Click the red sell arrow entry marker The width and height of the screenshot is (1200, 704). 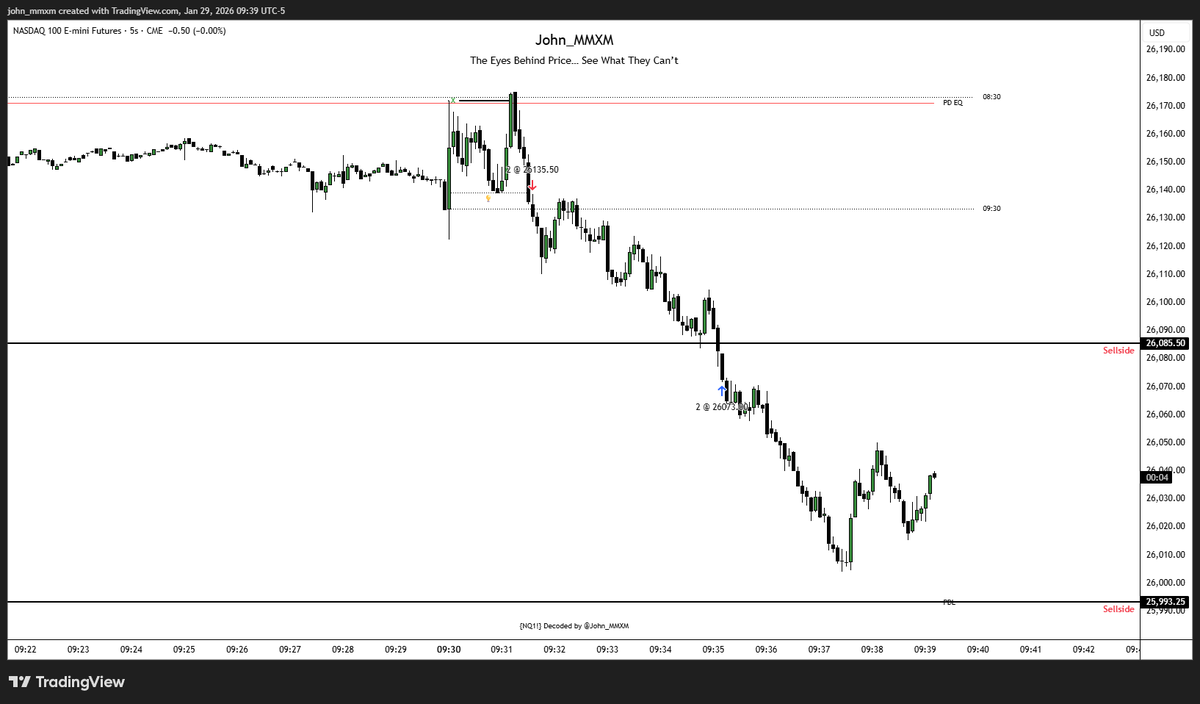point(532,186)
